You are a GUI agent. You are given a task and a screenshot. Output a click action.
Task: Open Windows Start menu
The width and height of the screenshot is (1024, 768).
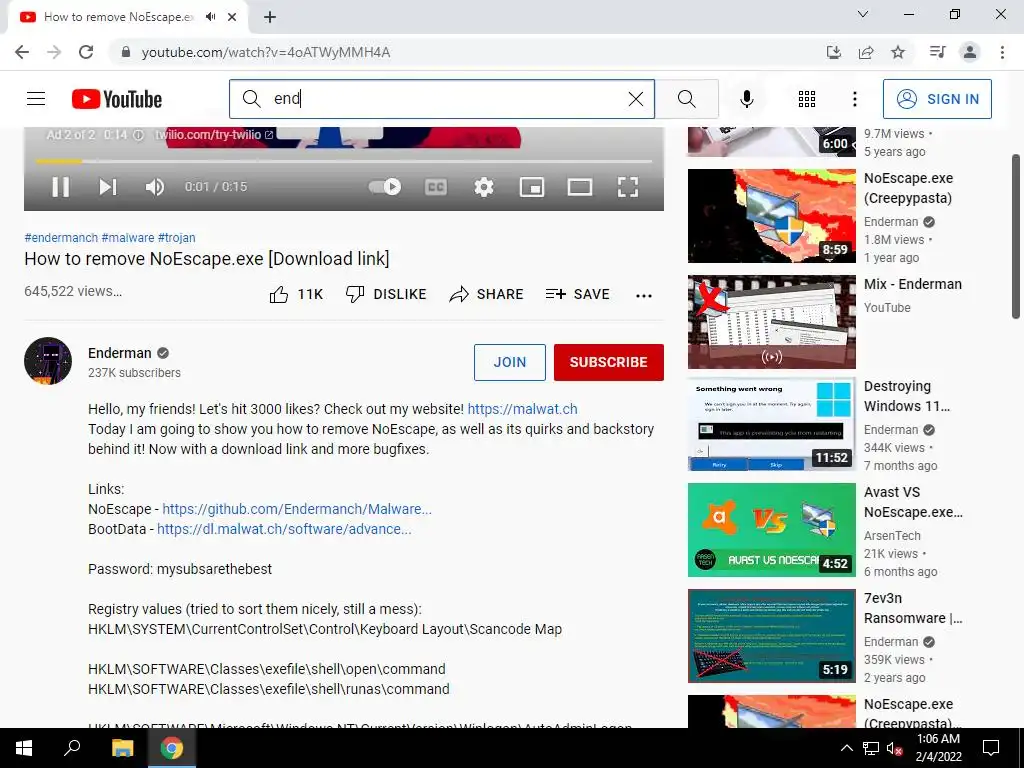coord(24,748)
